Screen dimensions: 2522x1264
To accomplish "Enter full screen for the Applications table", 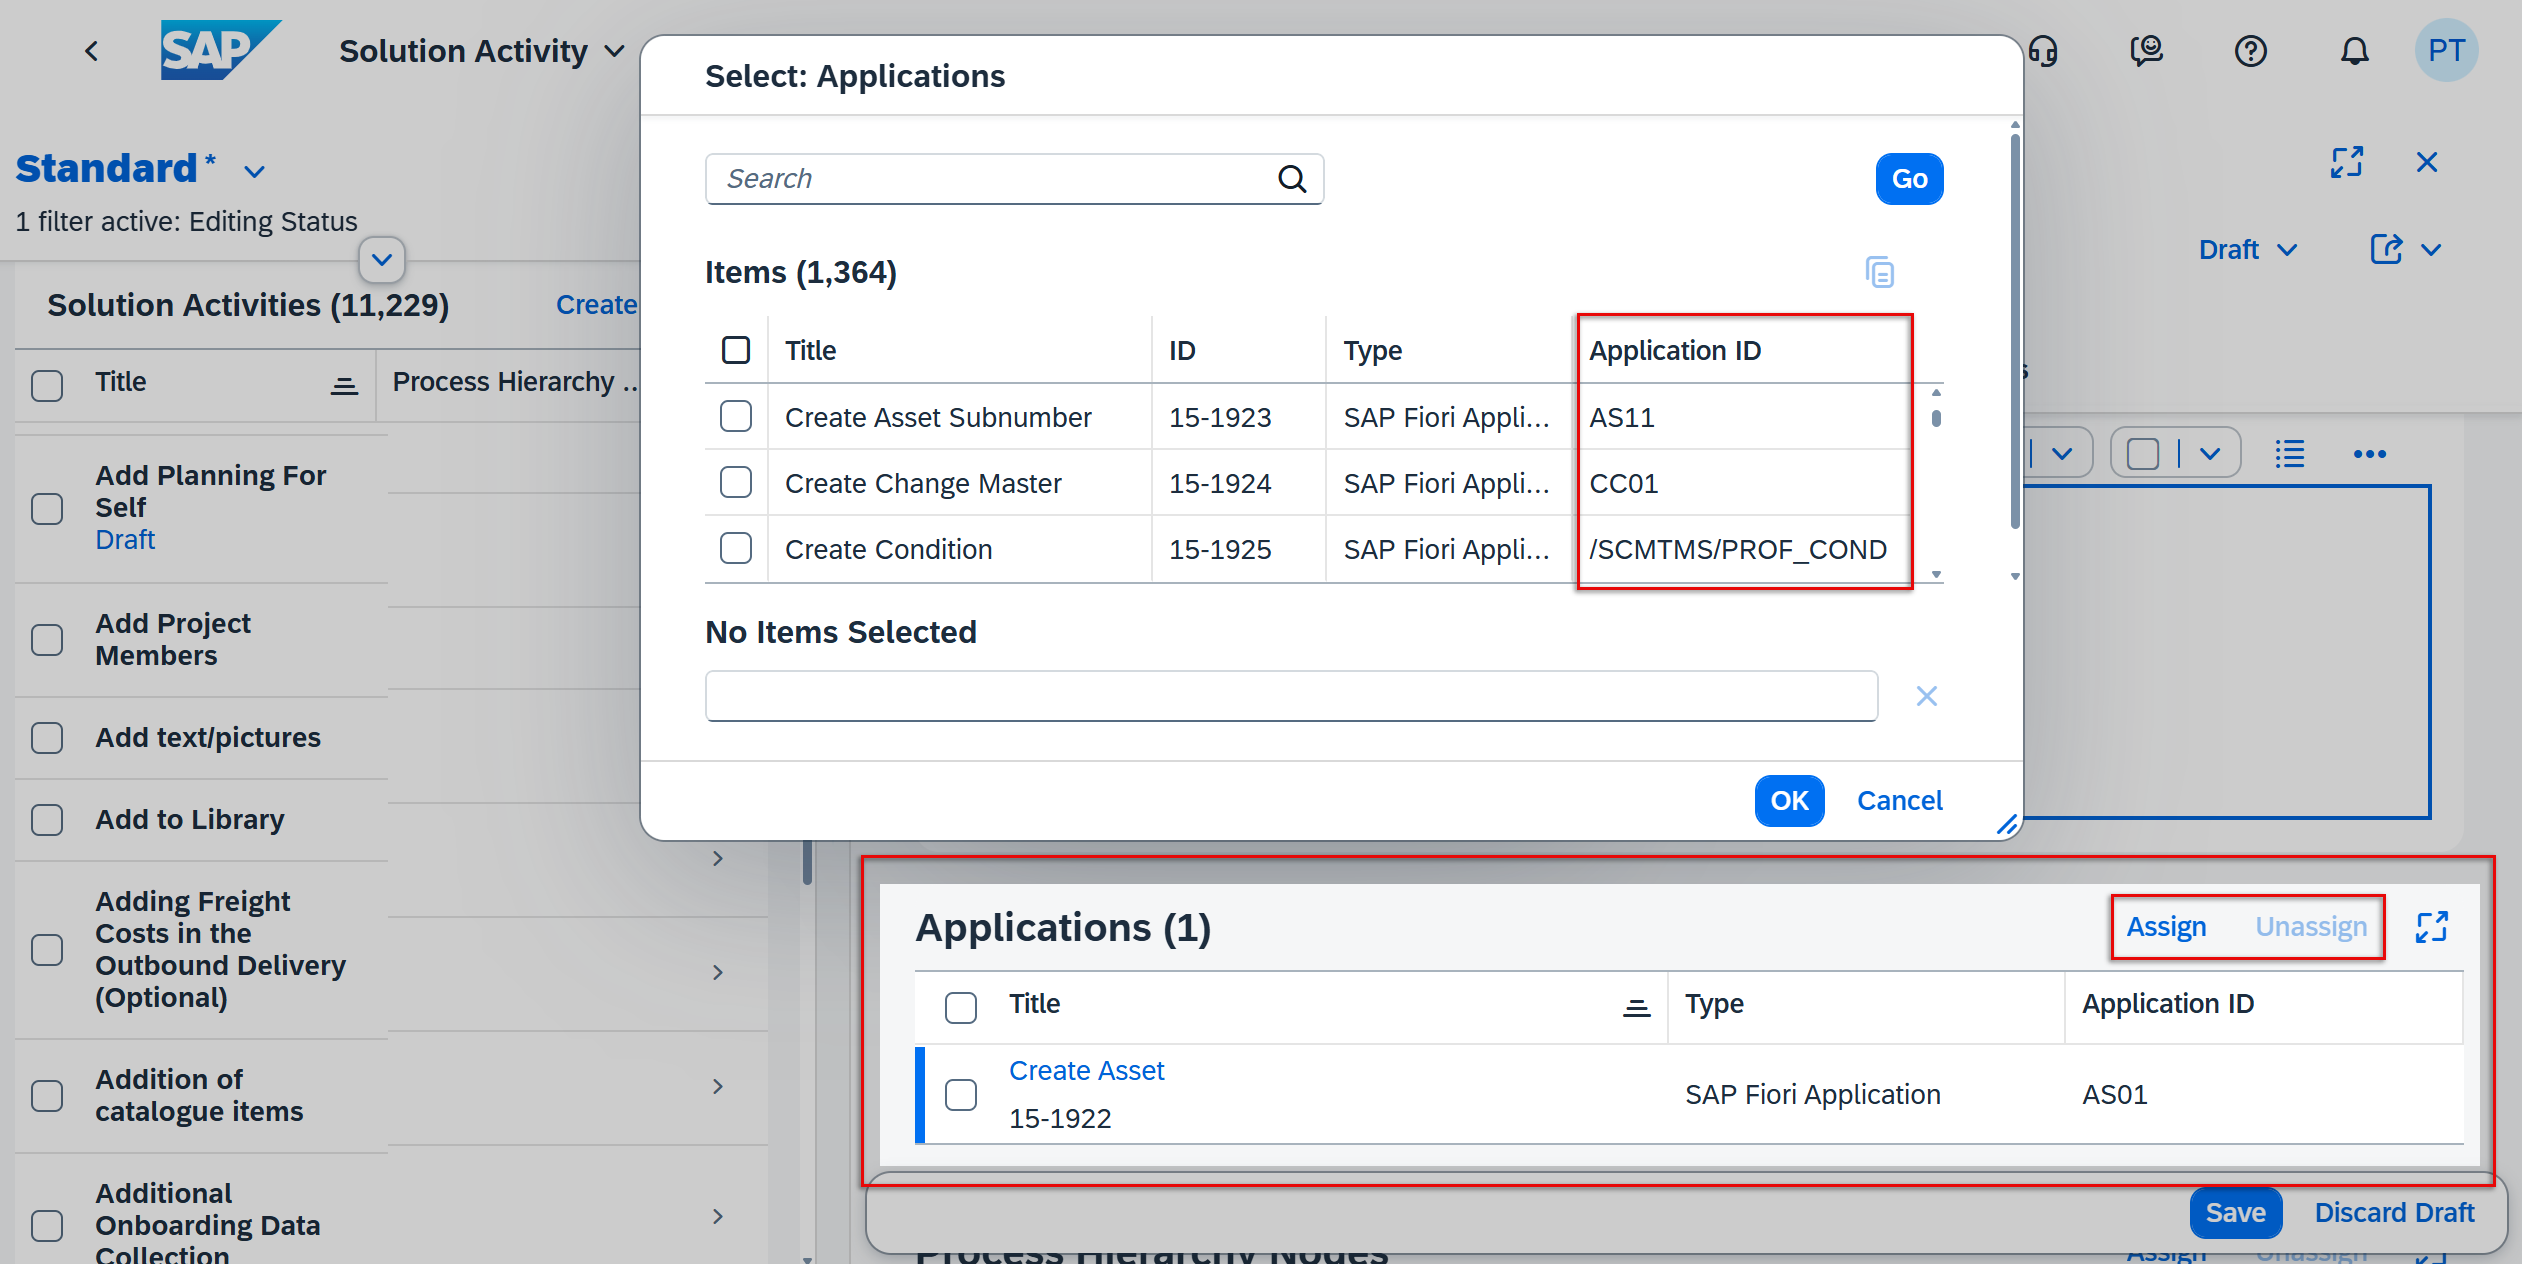I will tap(2431, 927).
